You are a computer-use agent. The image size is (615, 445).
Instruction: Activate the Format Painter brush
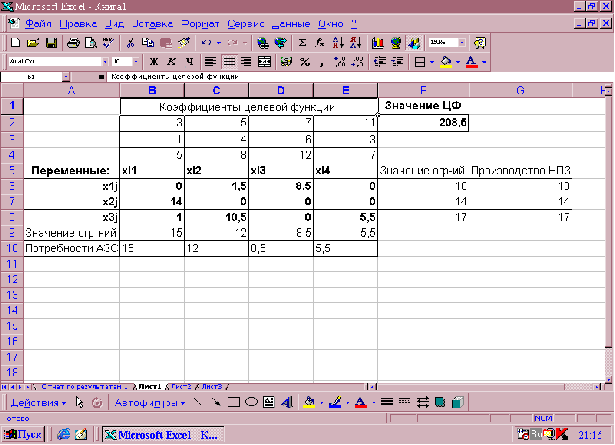point(184,43)
